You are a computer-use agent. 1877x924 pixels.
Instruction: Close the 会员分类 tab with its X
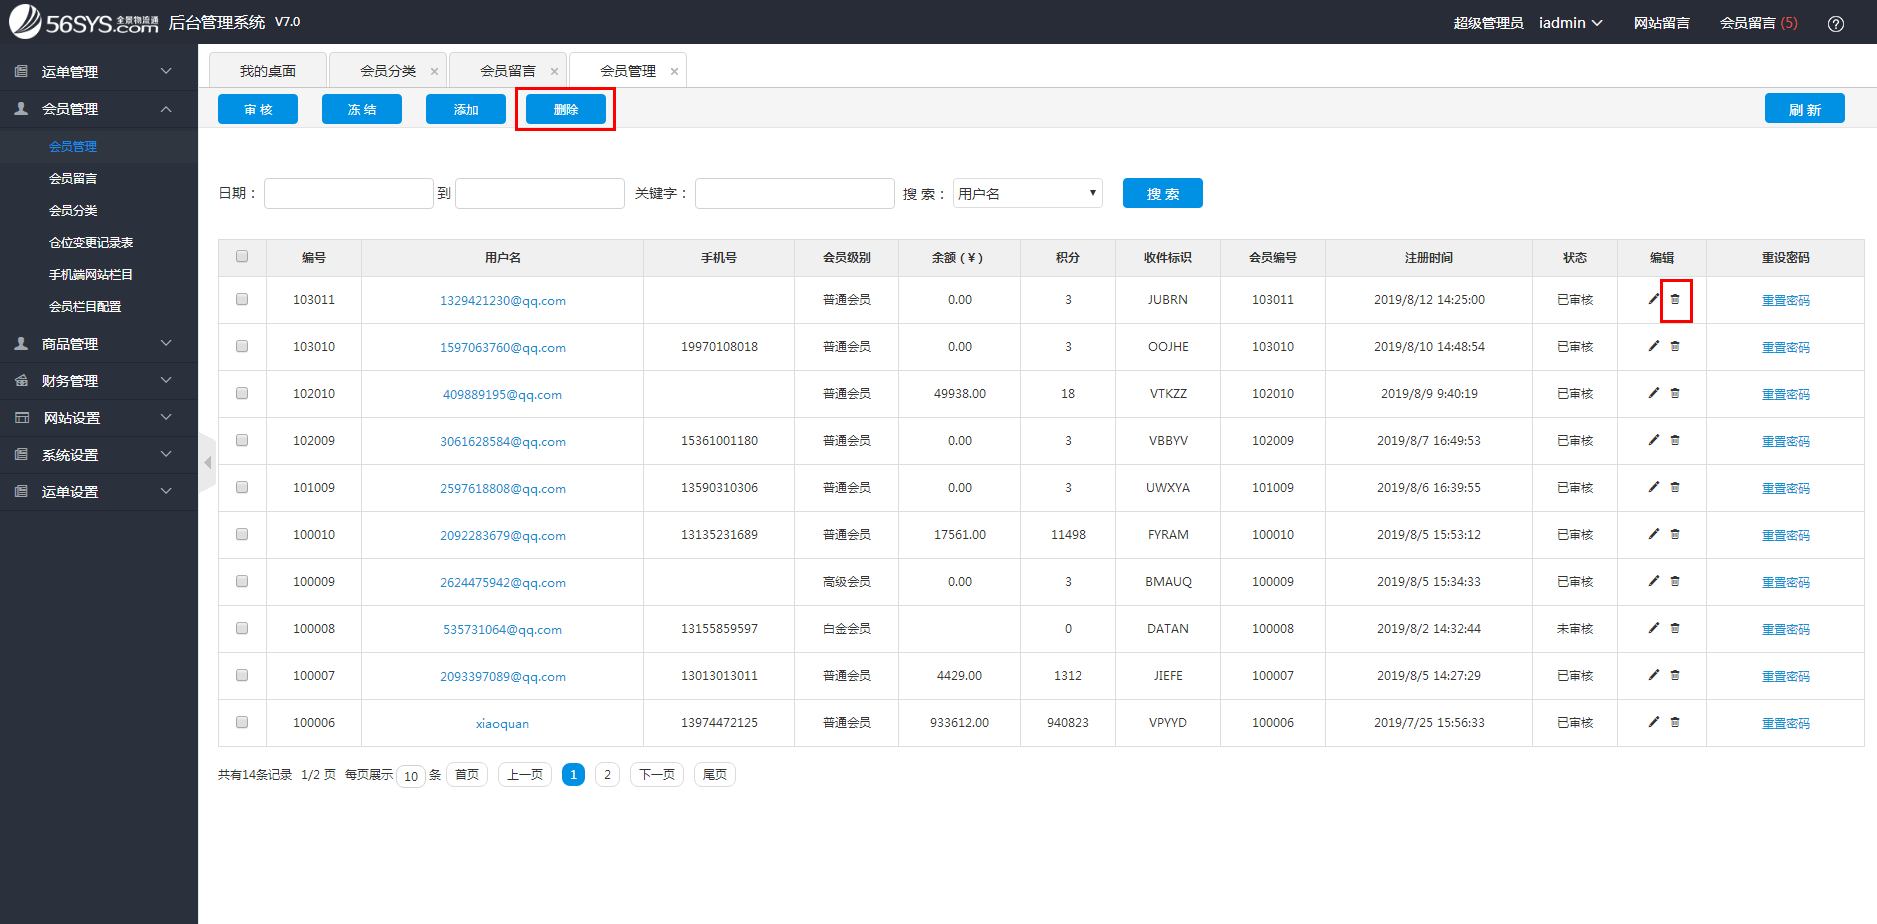434,71
